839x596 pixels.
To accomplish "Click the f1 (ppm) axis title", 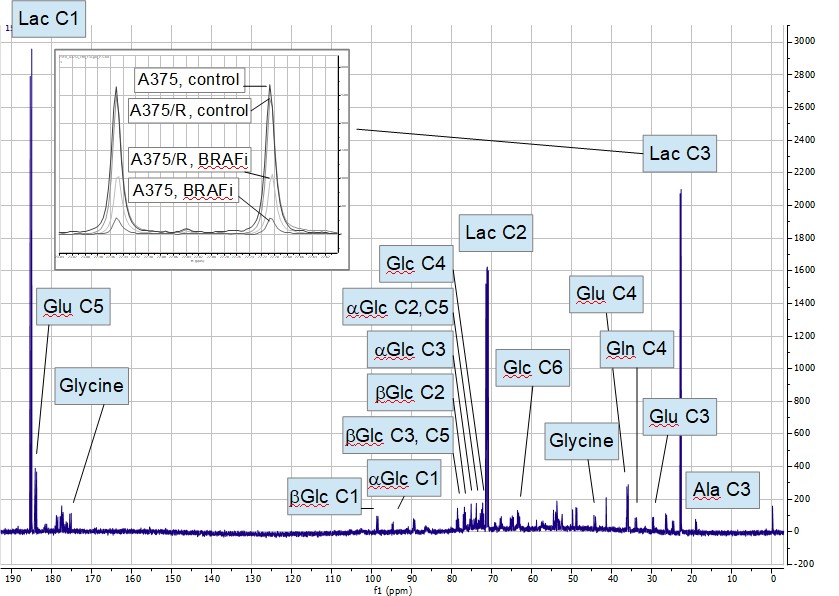I will pos(396,590).
